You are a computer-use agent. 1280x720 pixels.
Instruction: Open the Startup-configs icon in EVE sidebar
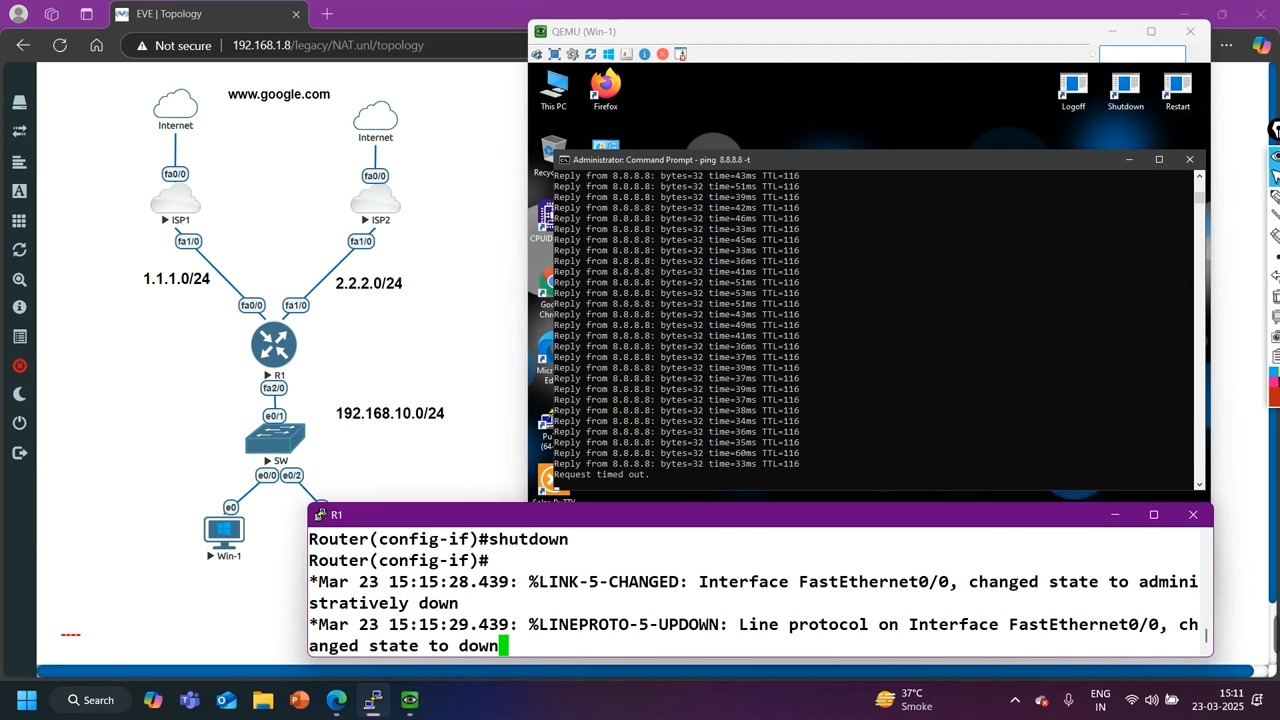[19, 162]
